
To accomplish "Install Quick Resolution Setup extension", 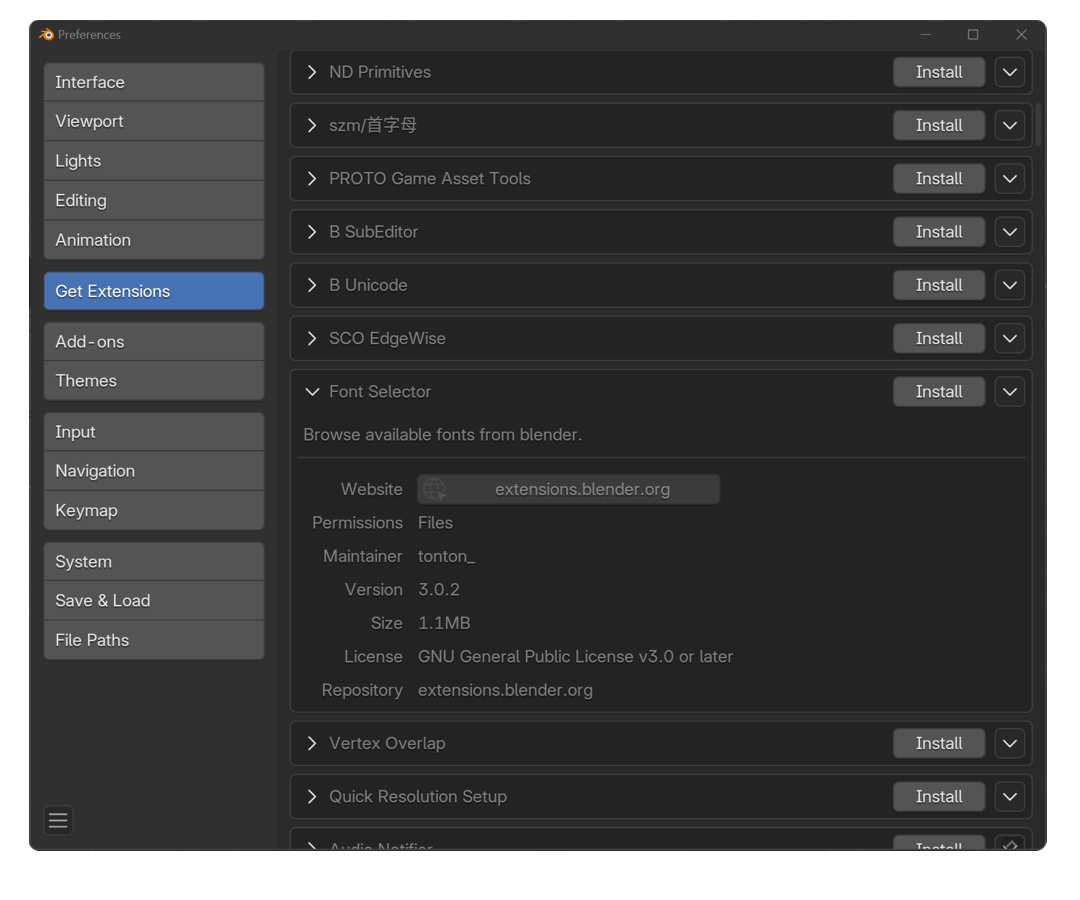I will [x=939, y=797].
